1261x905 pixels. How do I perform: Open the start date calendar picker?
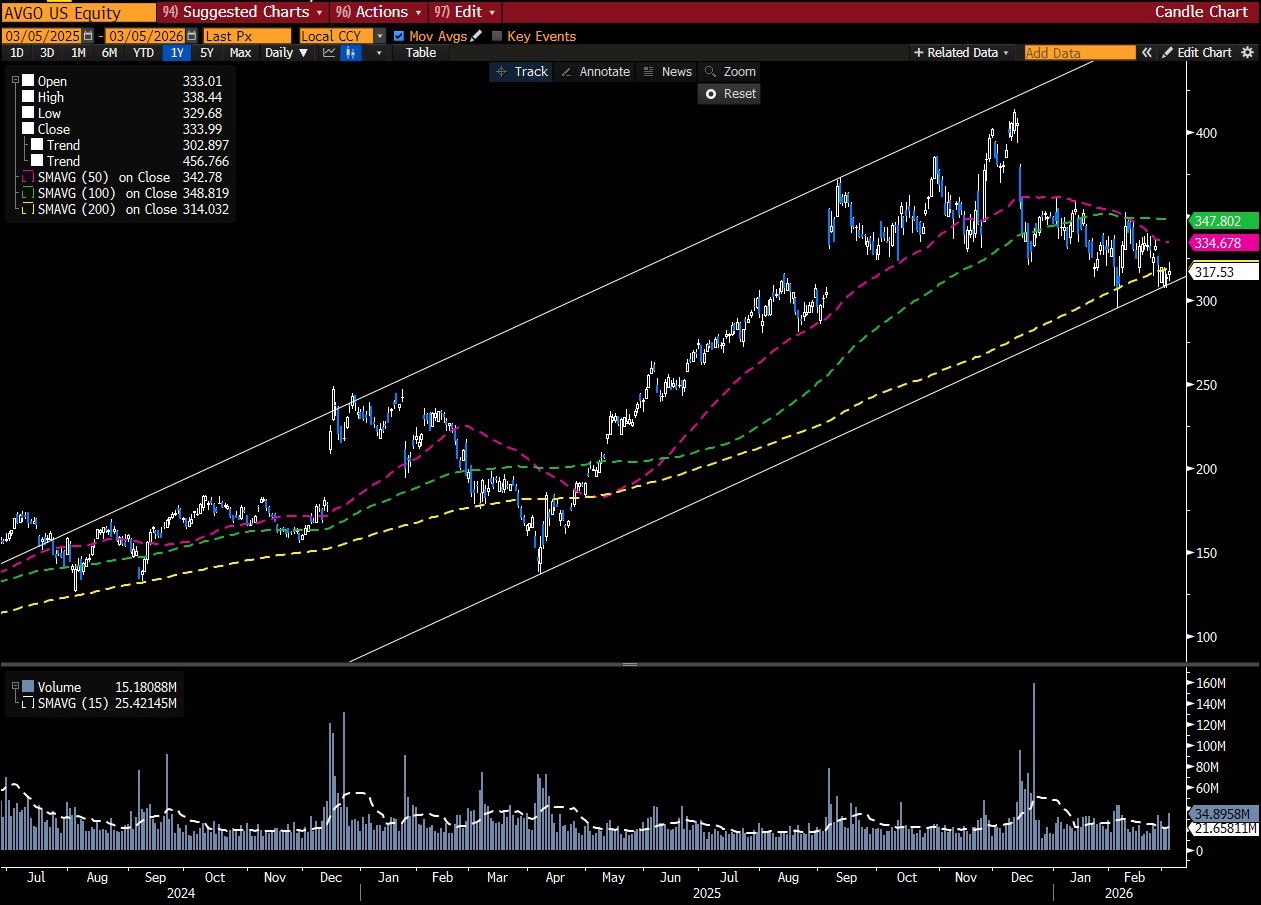(88, 36)
